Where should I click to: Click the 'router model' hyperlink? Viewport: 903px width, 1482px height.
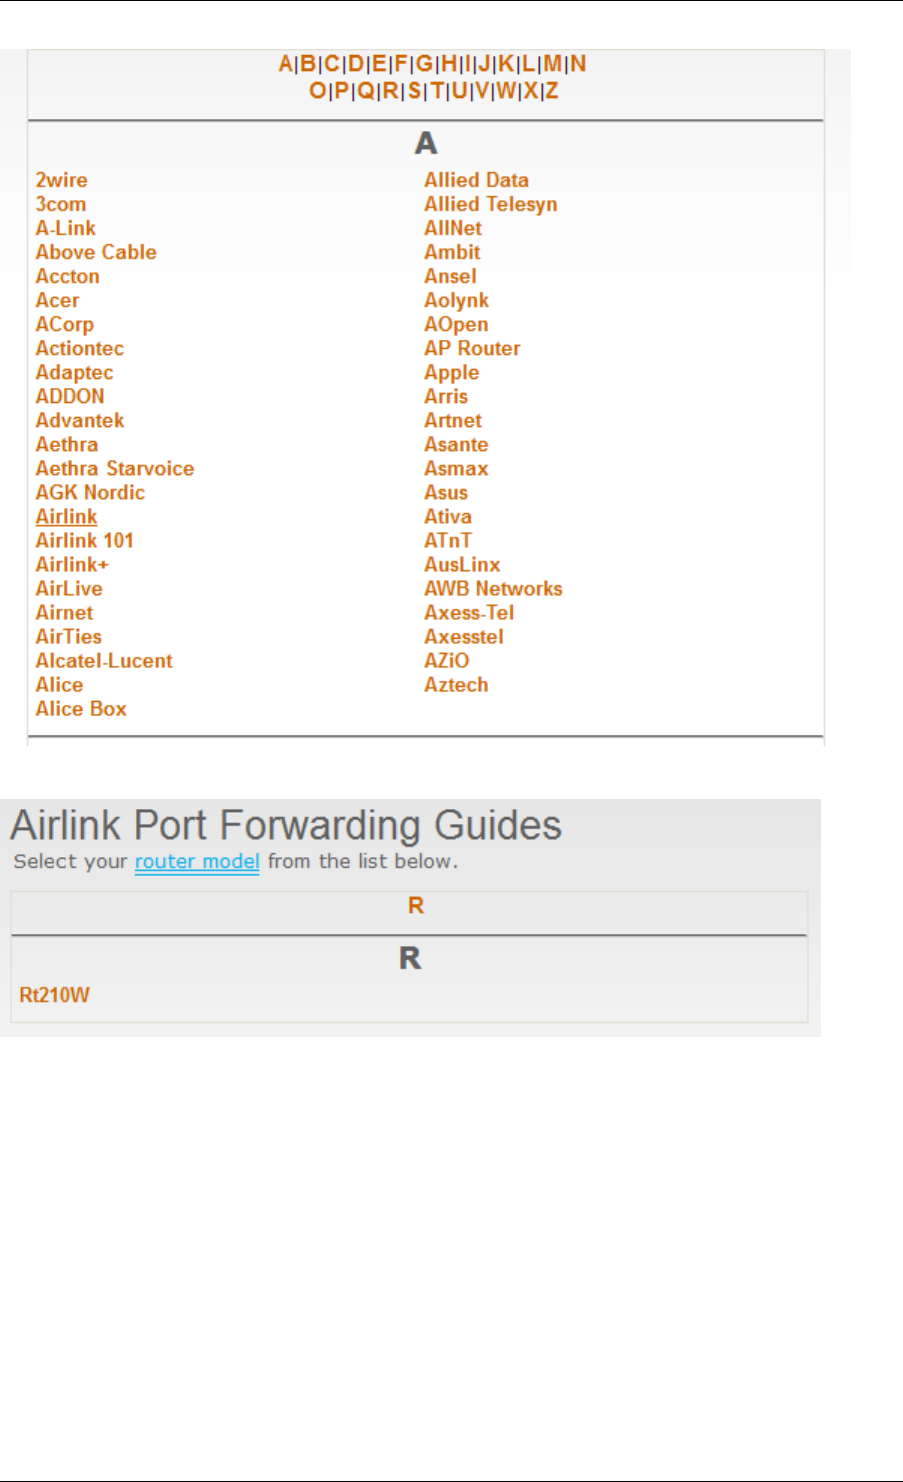point(197,862)
